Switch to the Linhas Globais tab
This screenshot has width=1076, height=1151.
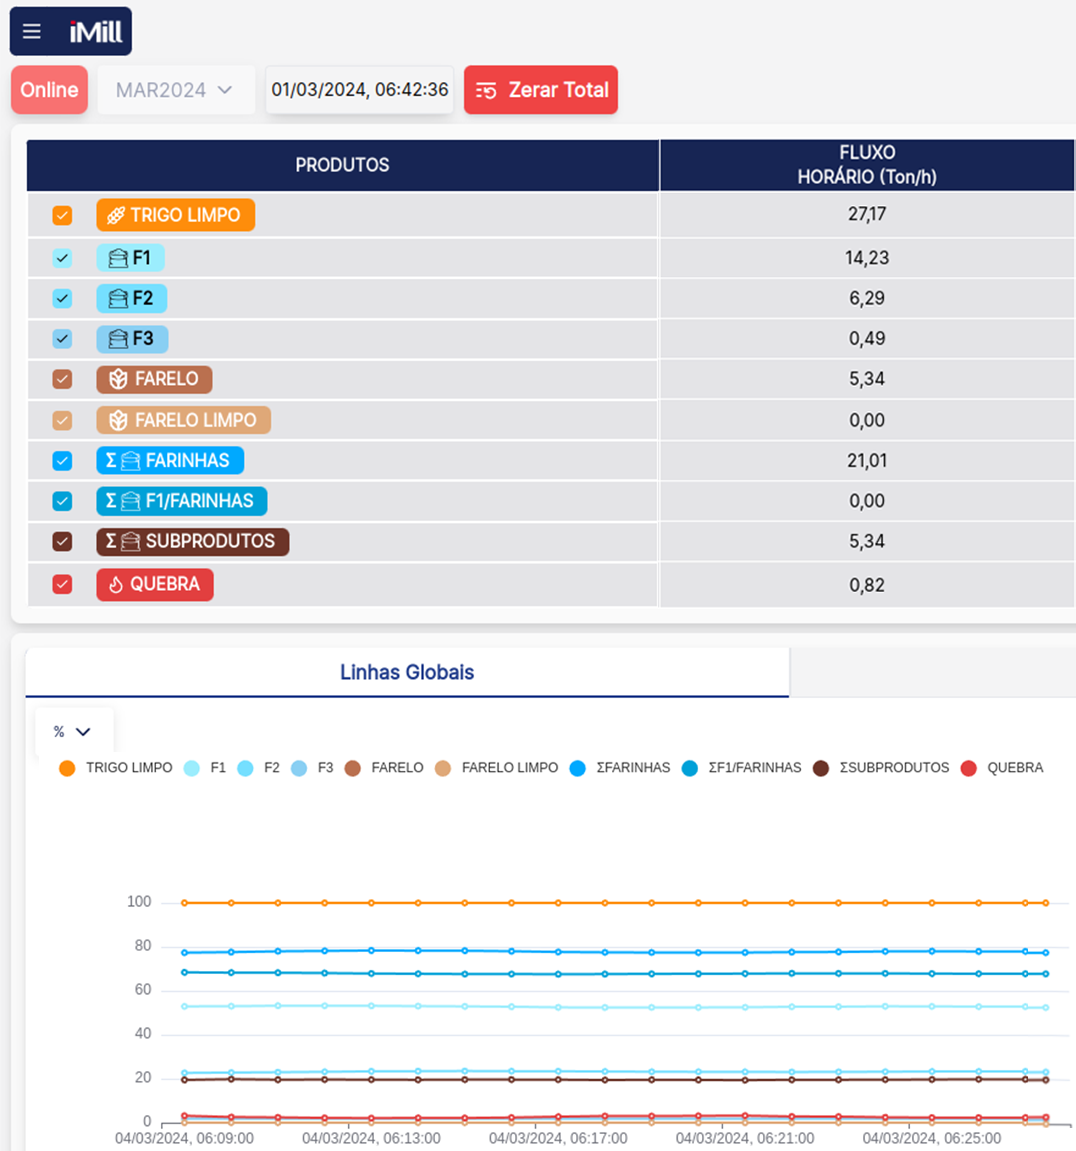[x=407, y=672]
